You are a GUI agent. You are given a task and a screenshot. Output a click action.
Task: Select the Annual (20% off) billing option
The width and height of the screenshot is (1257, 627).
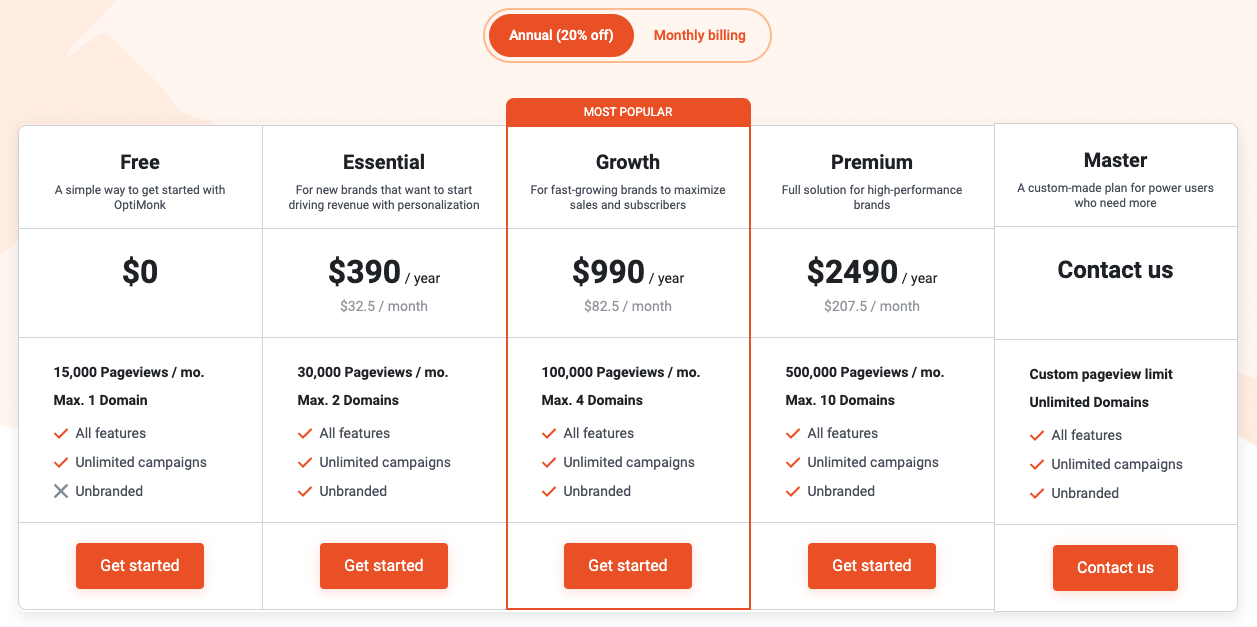click(x=561, y=35)
